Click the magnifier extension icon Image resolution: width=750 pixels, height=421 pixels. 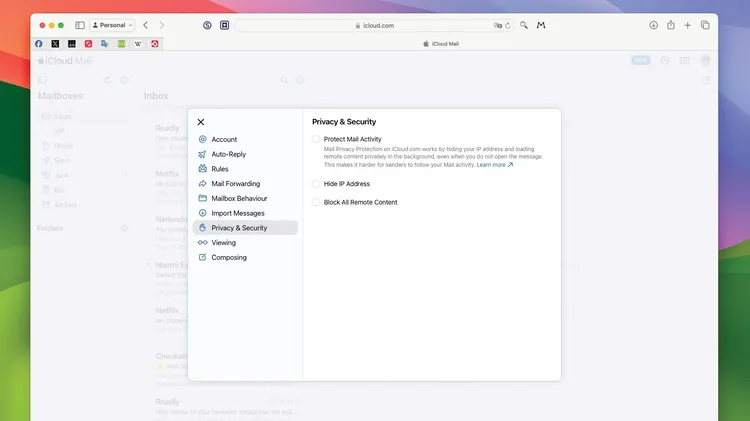pyautogui.click(x=524, y=25)
